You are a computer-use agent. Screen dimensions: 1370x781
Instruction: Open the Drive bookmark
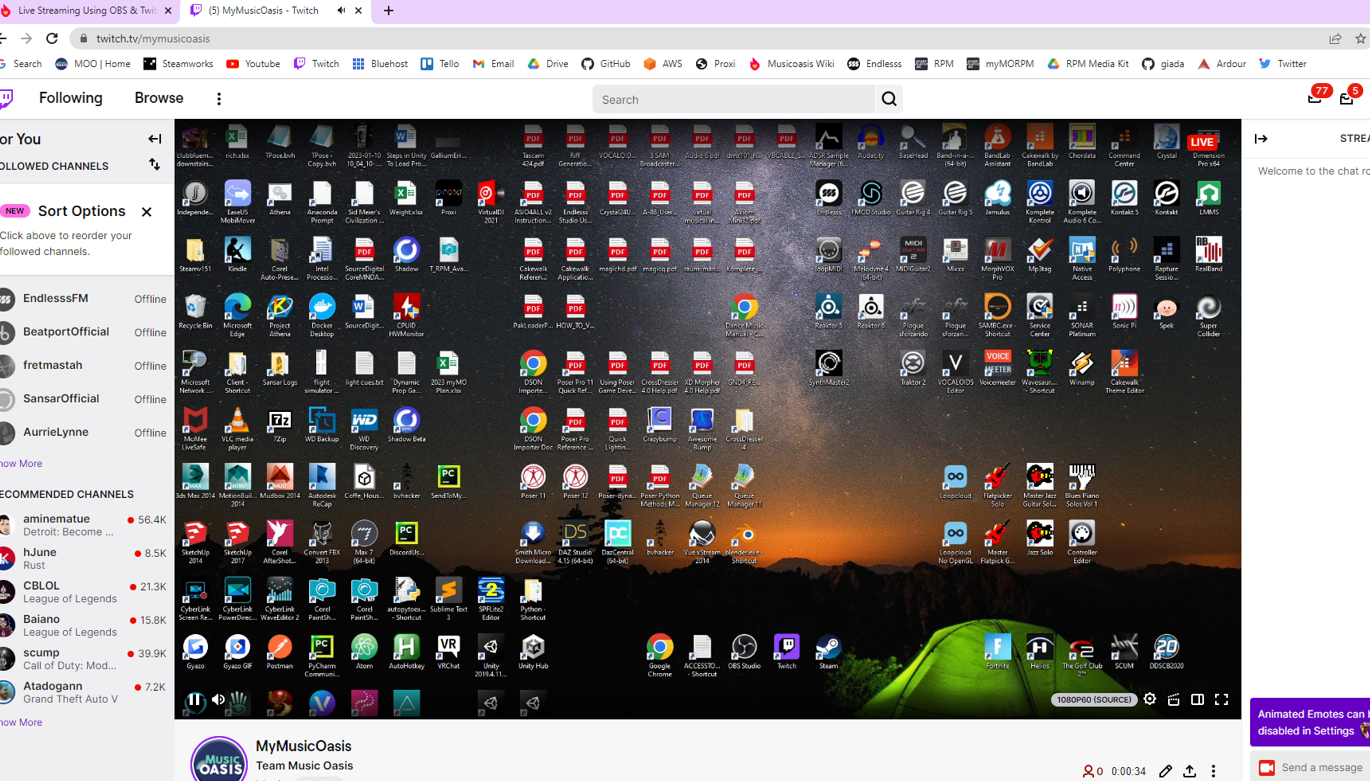click(x=548, y=64)
